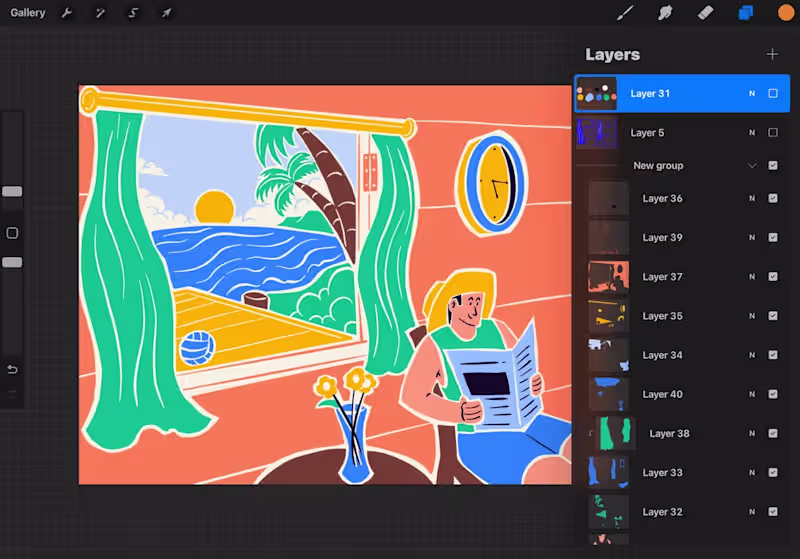This screenshot has height=559, width=800.
Task: Select the Layer 5 thumbnail
Action: pos(596,133)
